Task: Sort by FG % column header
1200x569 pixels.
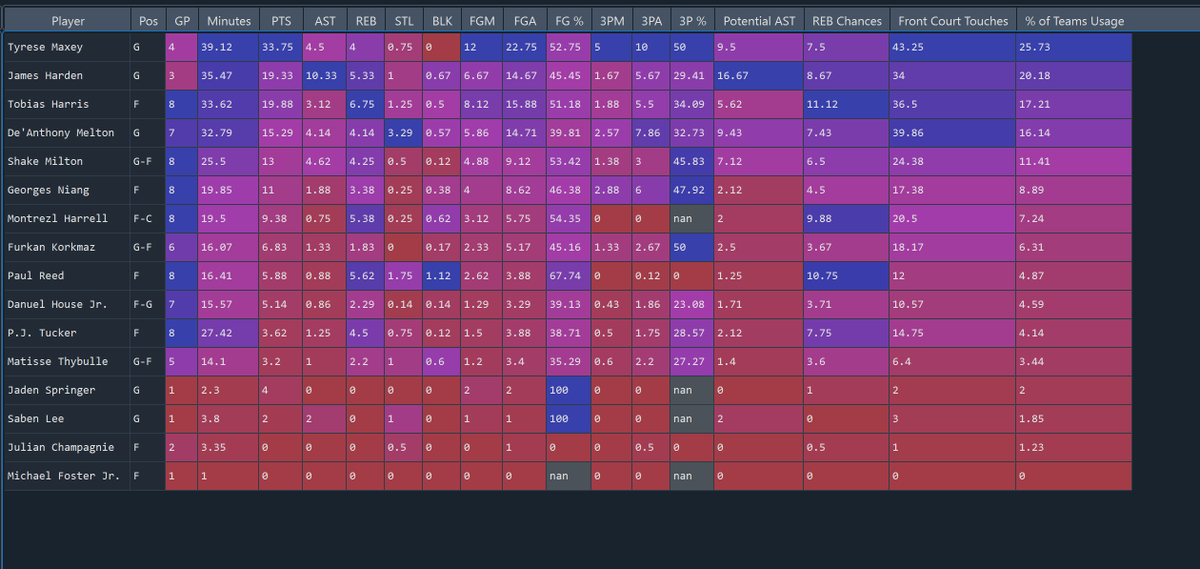Action: coord(569,21)
